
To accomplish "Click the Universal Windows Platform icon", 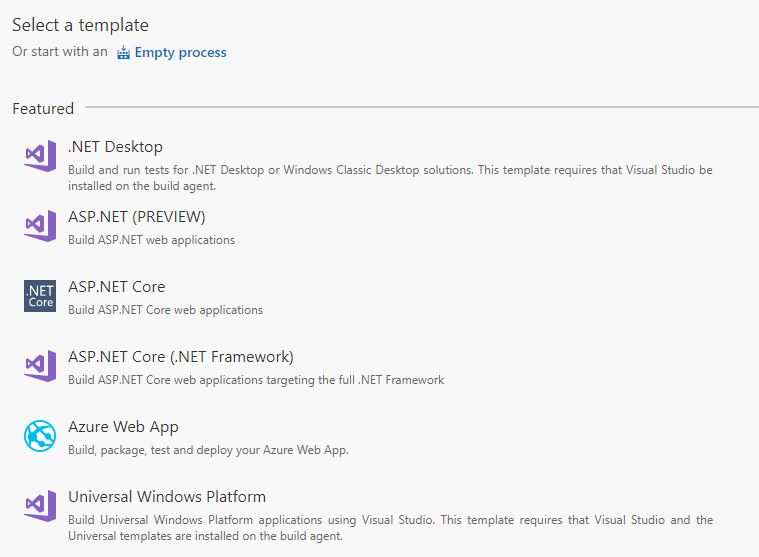I will [x=40, y=506].
